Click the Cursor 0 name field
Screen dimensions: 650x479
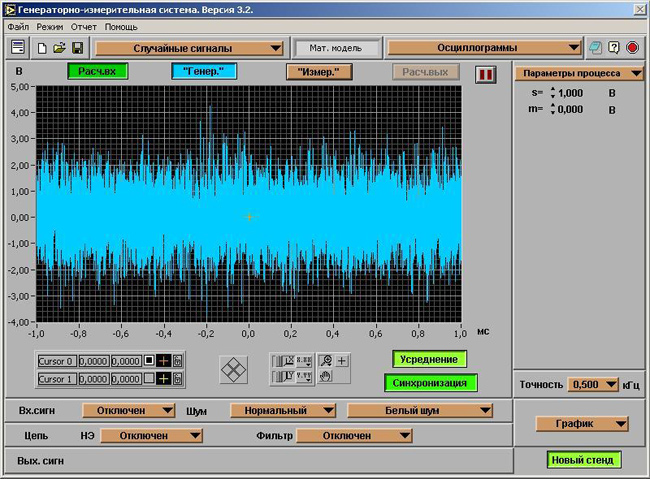point(57,361)
